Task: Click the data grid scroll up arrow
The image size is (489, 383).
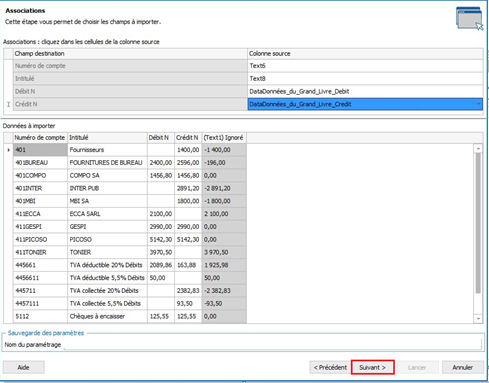Action: pyautogui.click(x=478, y=148)
